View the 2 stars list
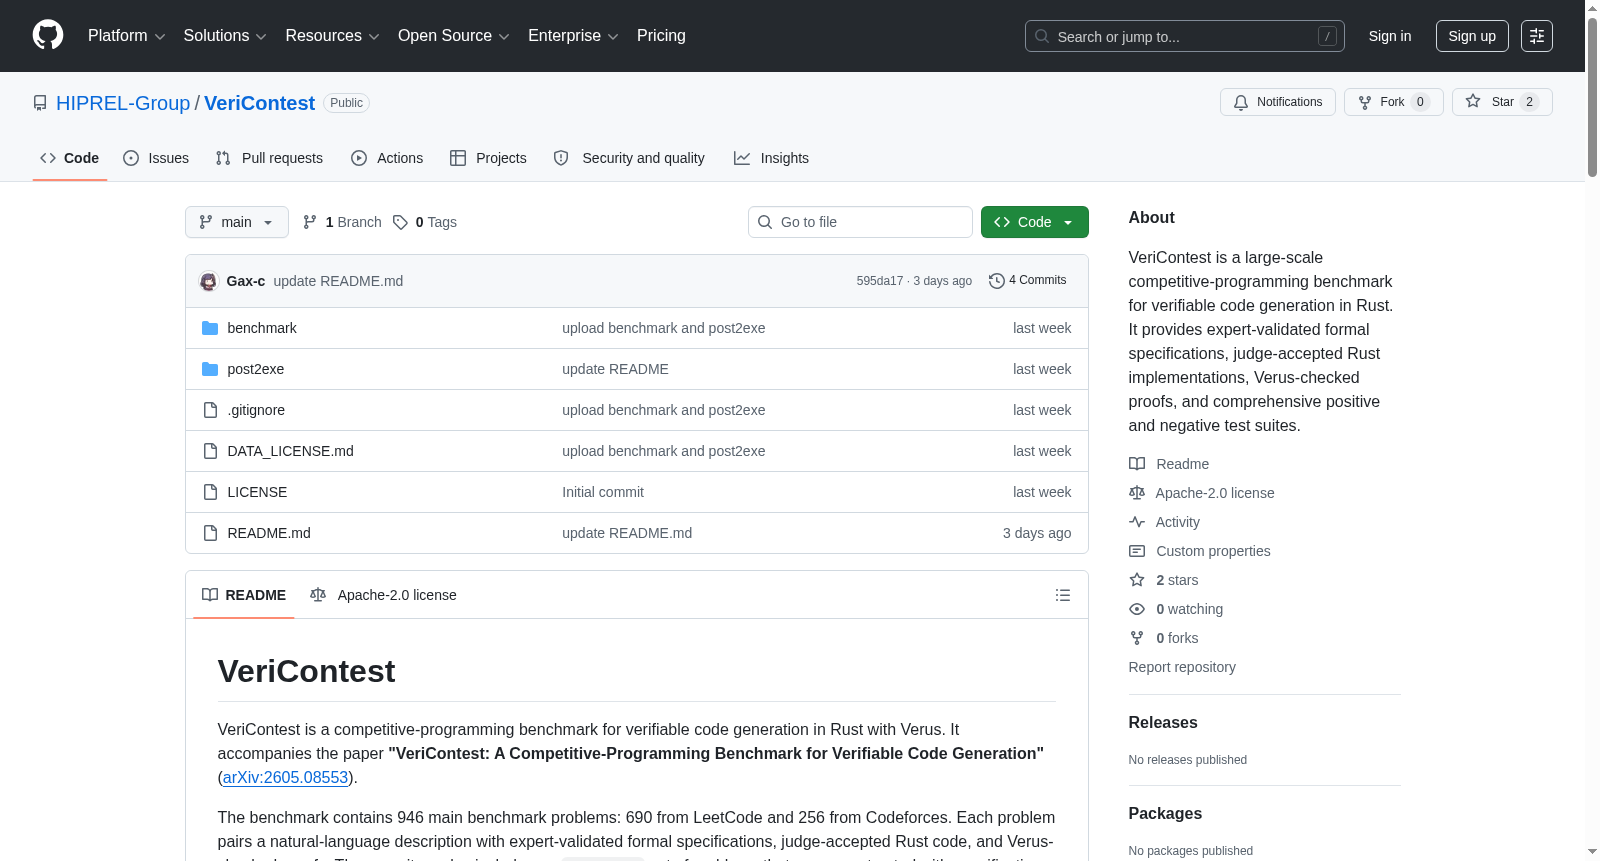 pos(1164,580)
